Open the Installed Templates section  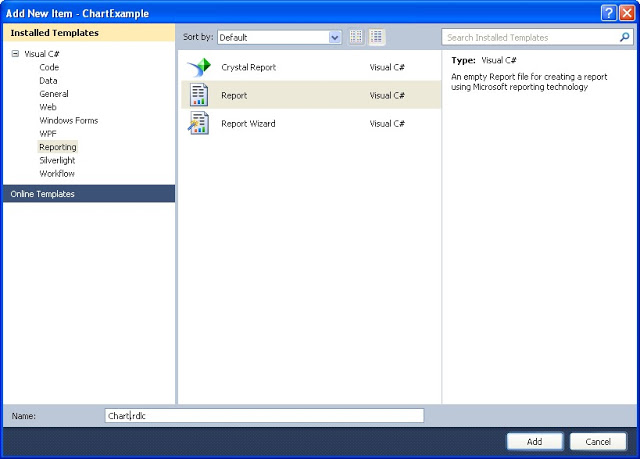(x=89, y=33)
